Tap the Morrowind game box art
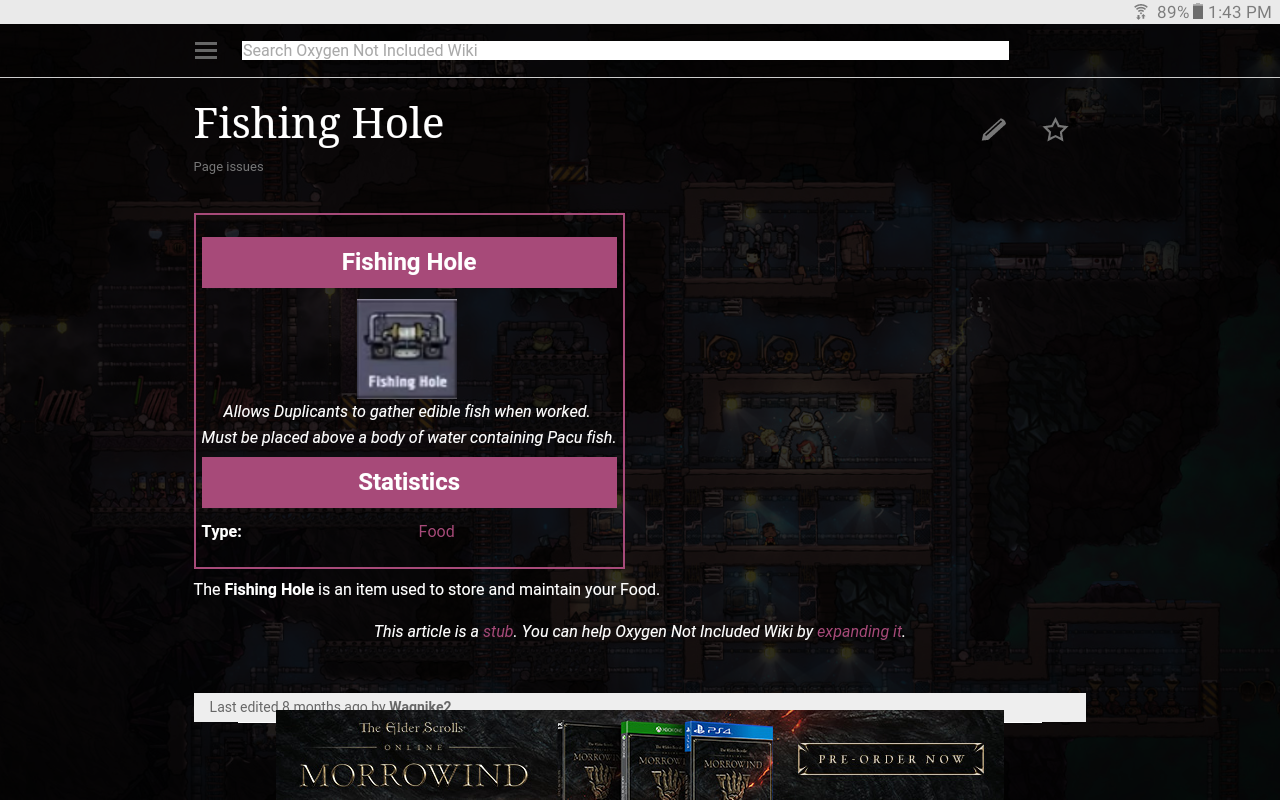 (x=666, y=760)
